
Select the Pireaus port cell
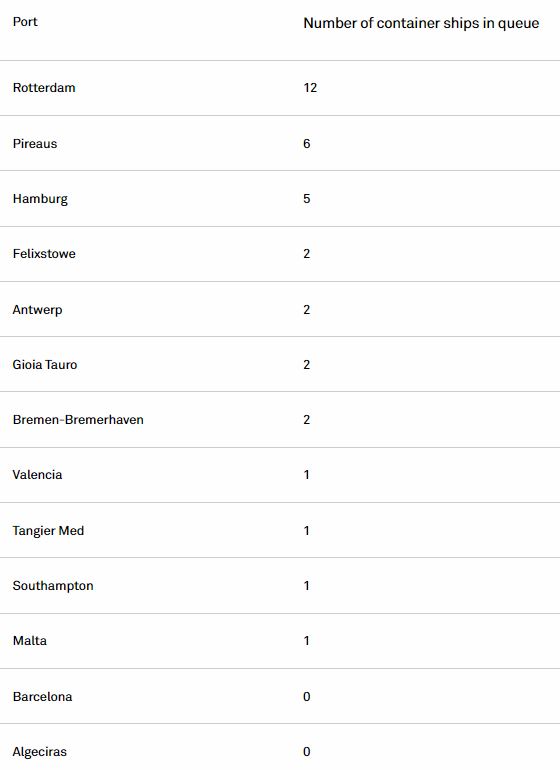pyautogui.click(x=35, y=144)
